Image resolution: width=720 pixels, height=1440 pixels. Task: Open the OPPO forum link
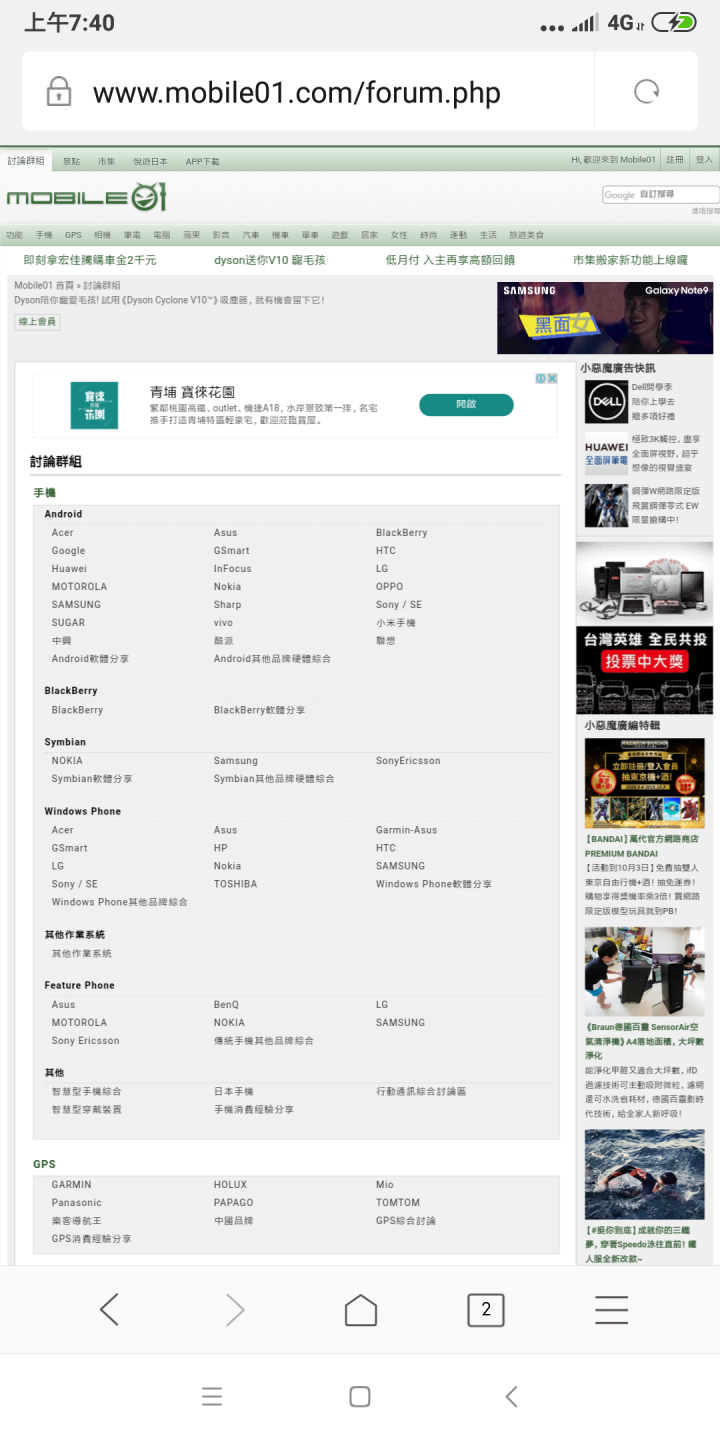tap(389, 587)
